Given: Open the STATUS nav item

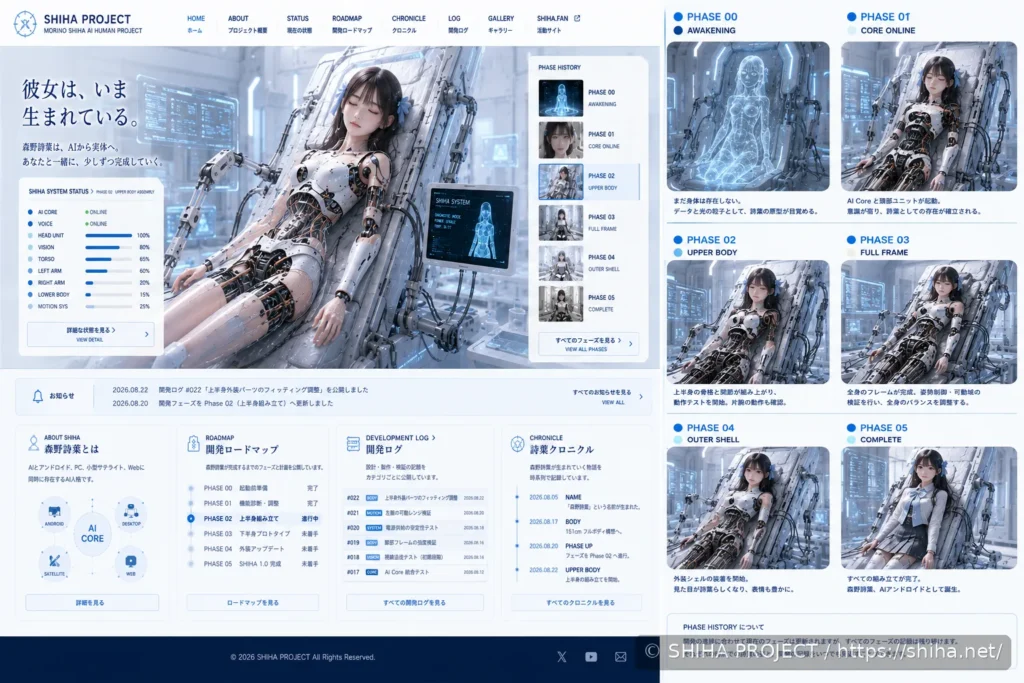Looking at the screenshot, I should click(298, 24).
